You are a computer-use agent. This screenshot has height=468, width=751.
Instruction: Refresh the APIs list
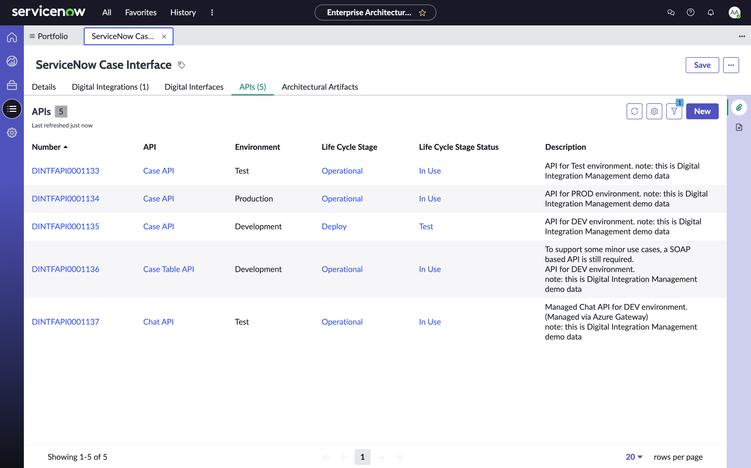tap(634, 111)
